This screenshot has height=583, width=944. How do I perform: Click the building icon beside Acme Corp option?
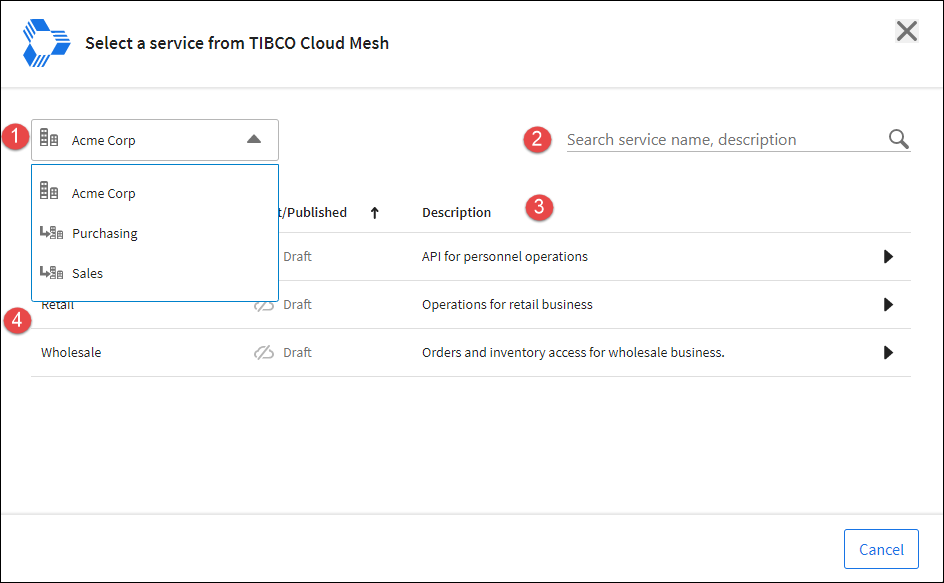(49, 193)
